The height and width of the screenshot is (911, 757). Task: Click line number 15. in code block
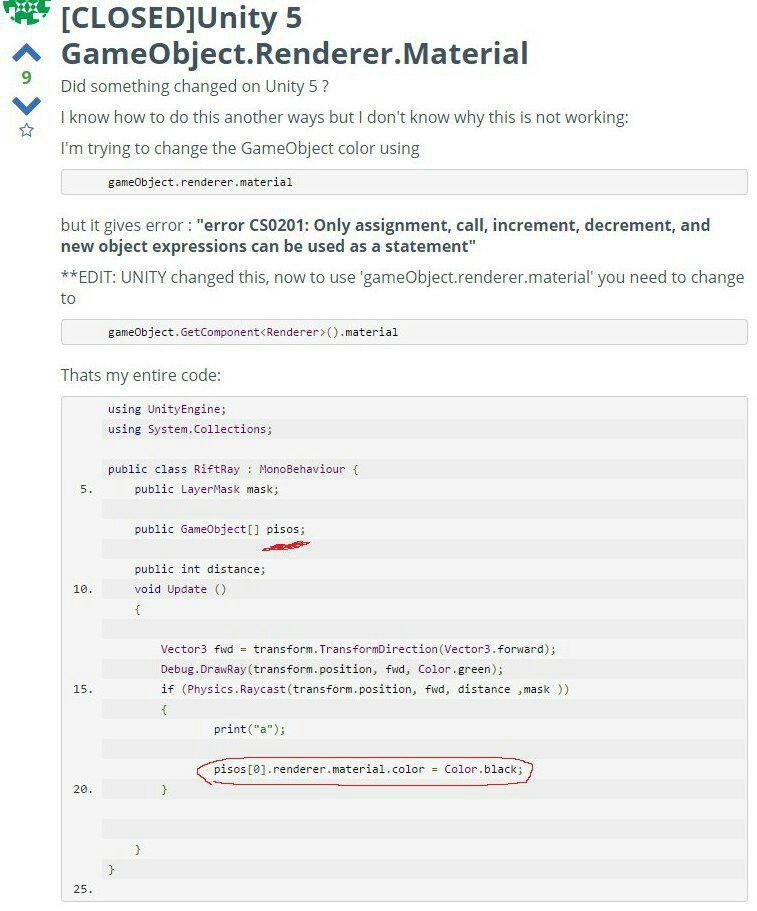point(83,689)
